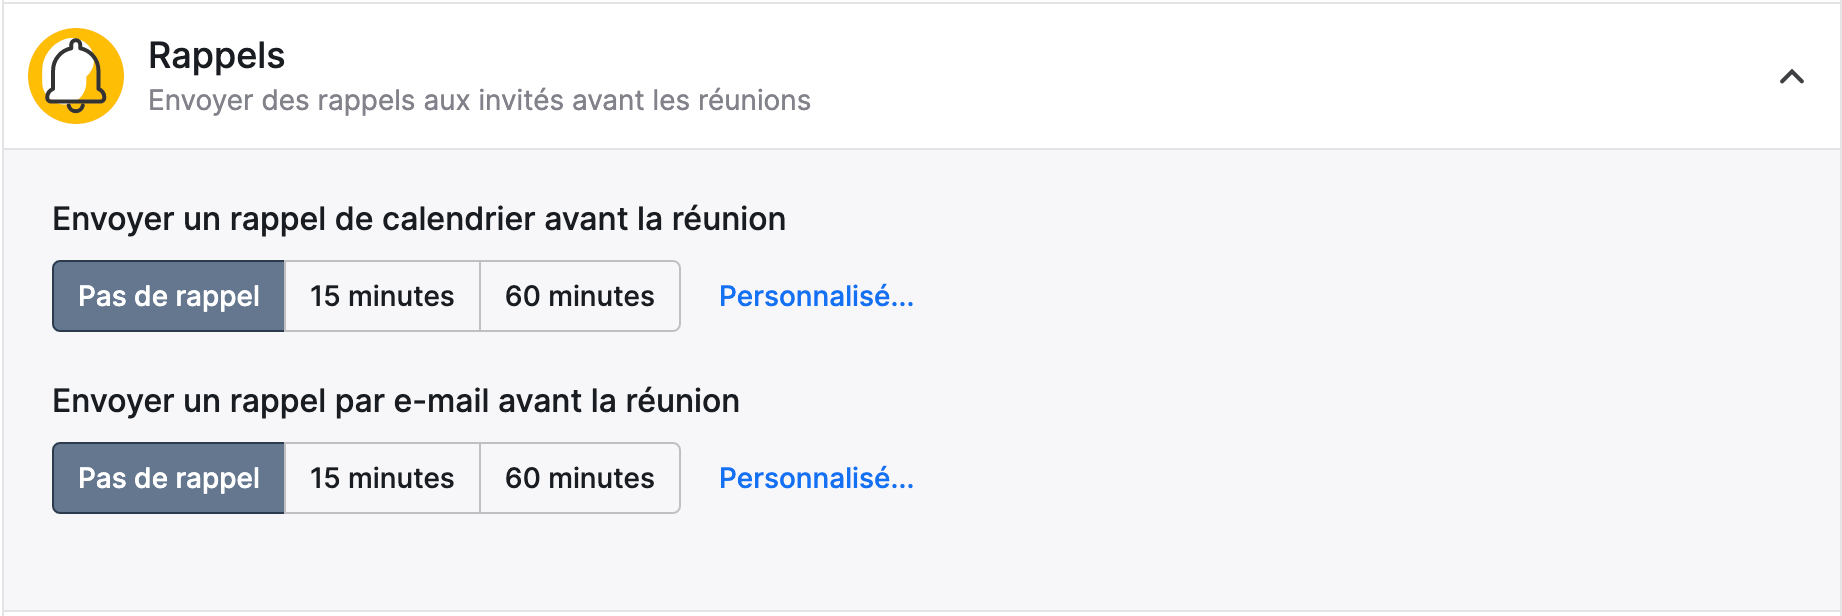Disable calendar reminders via 'Pas de rappel'
The image size is (1842, 616).
(x=169, y=296)
